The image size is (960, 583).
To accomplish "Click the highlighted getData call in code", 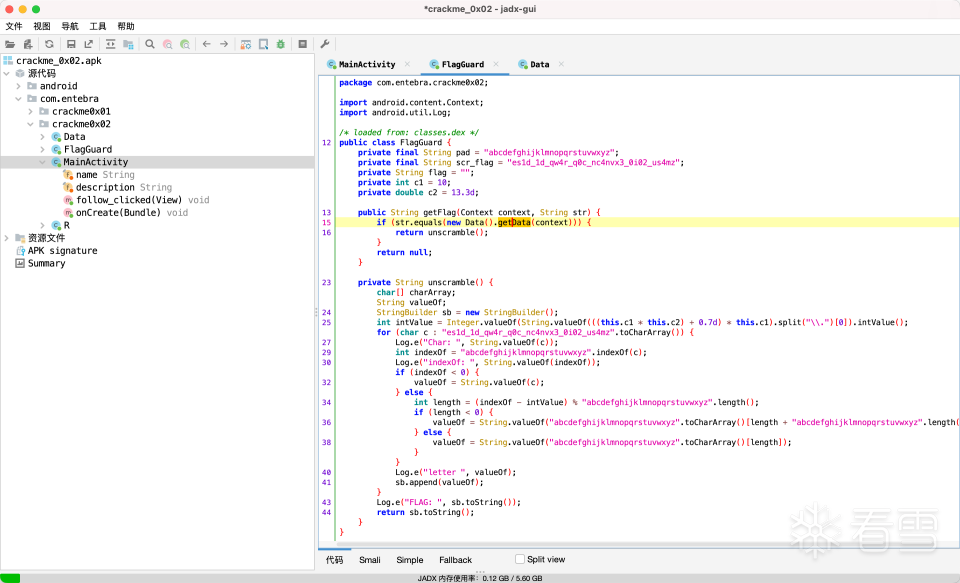I will tap(514, 222).
